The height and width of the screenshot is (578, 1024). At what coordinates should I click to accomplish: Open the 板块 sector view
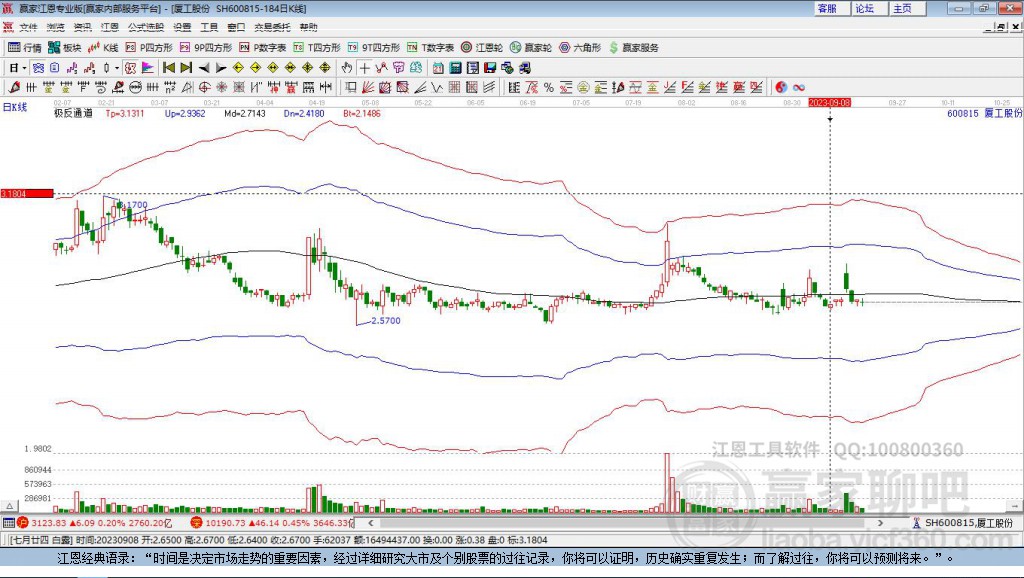[64, 48]
